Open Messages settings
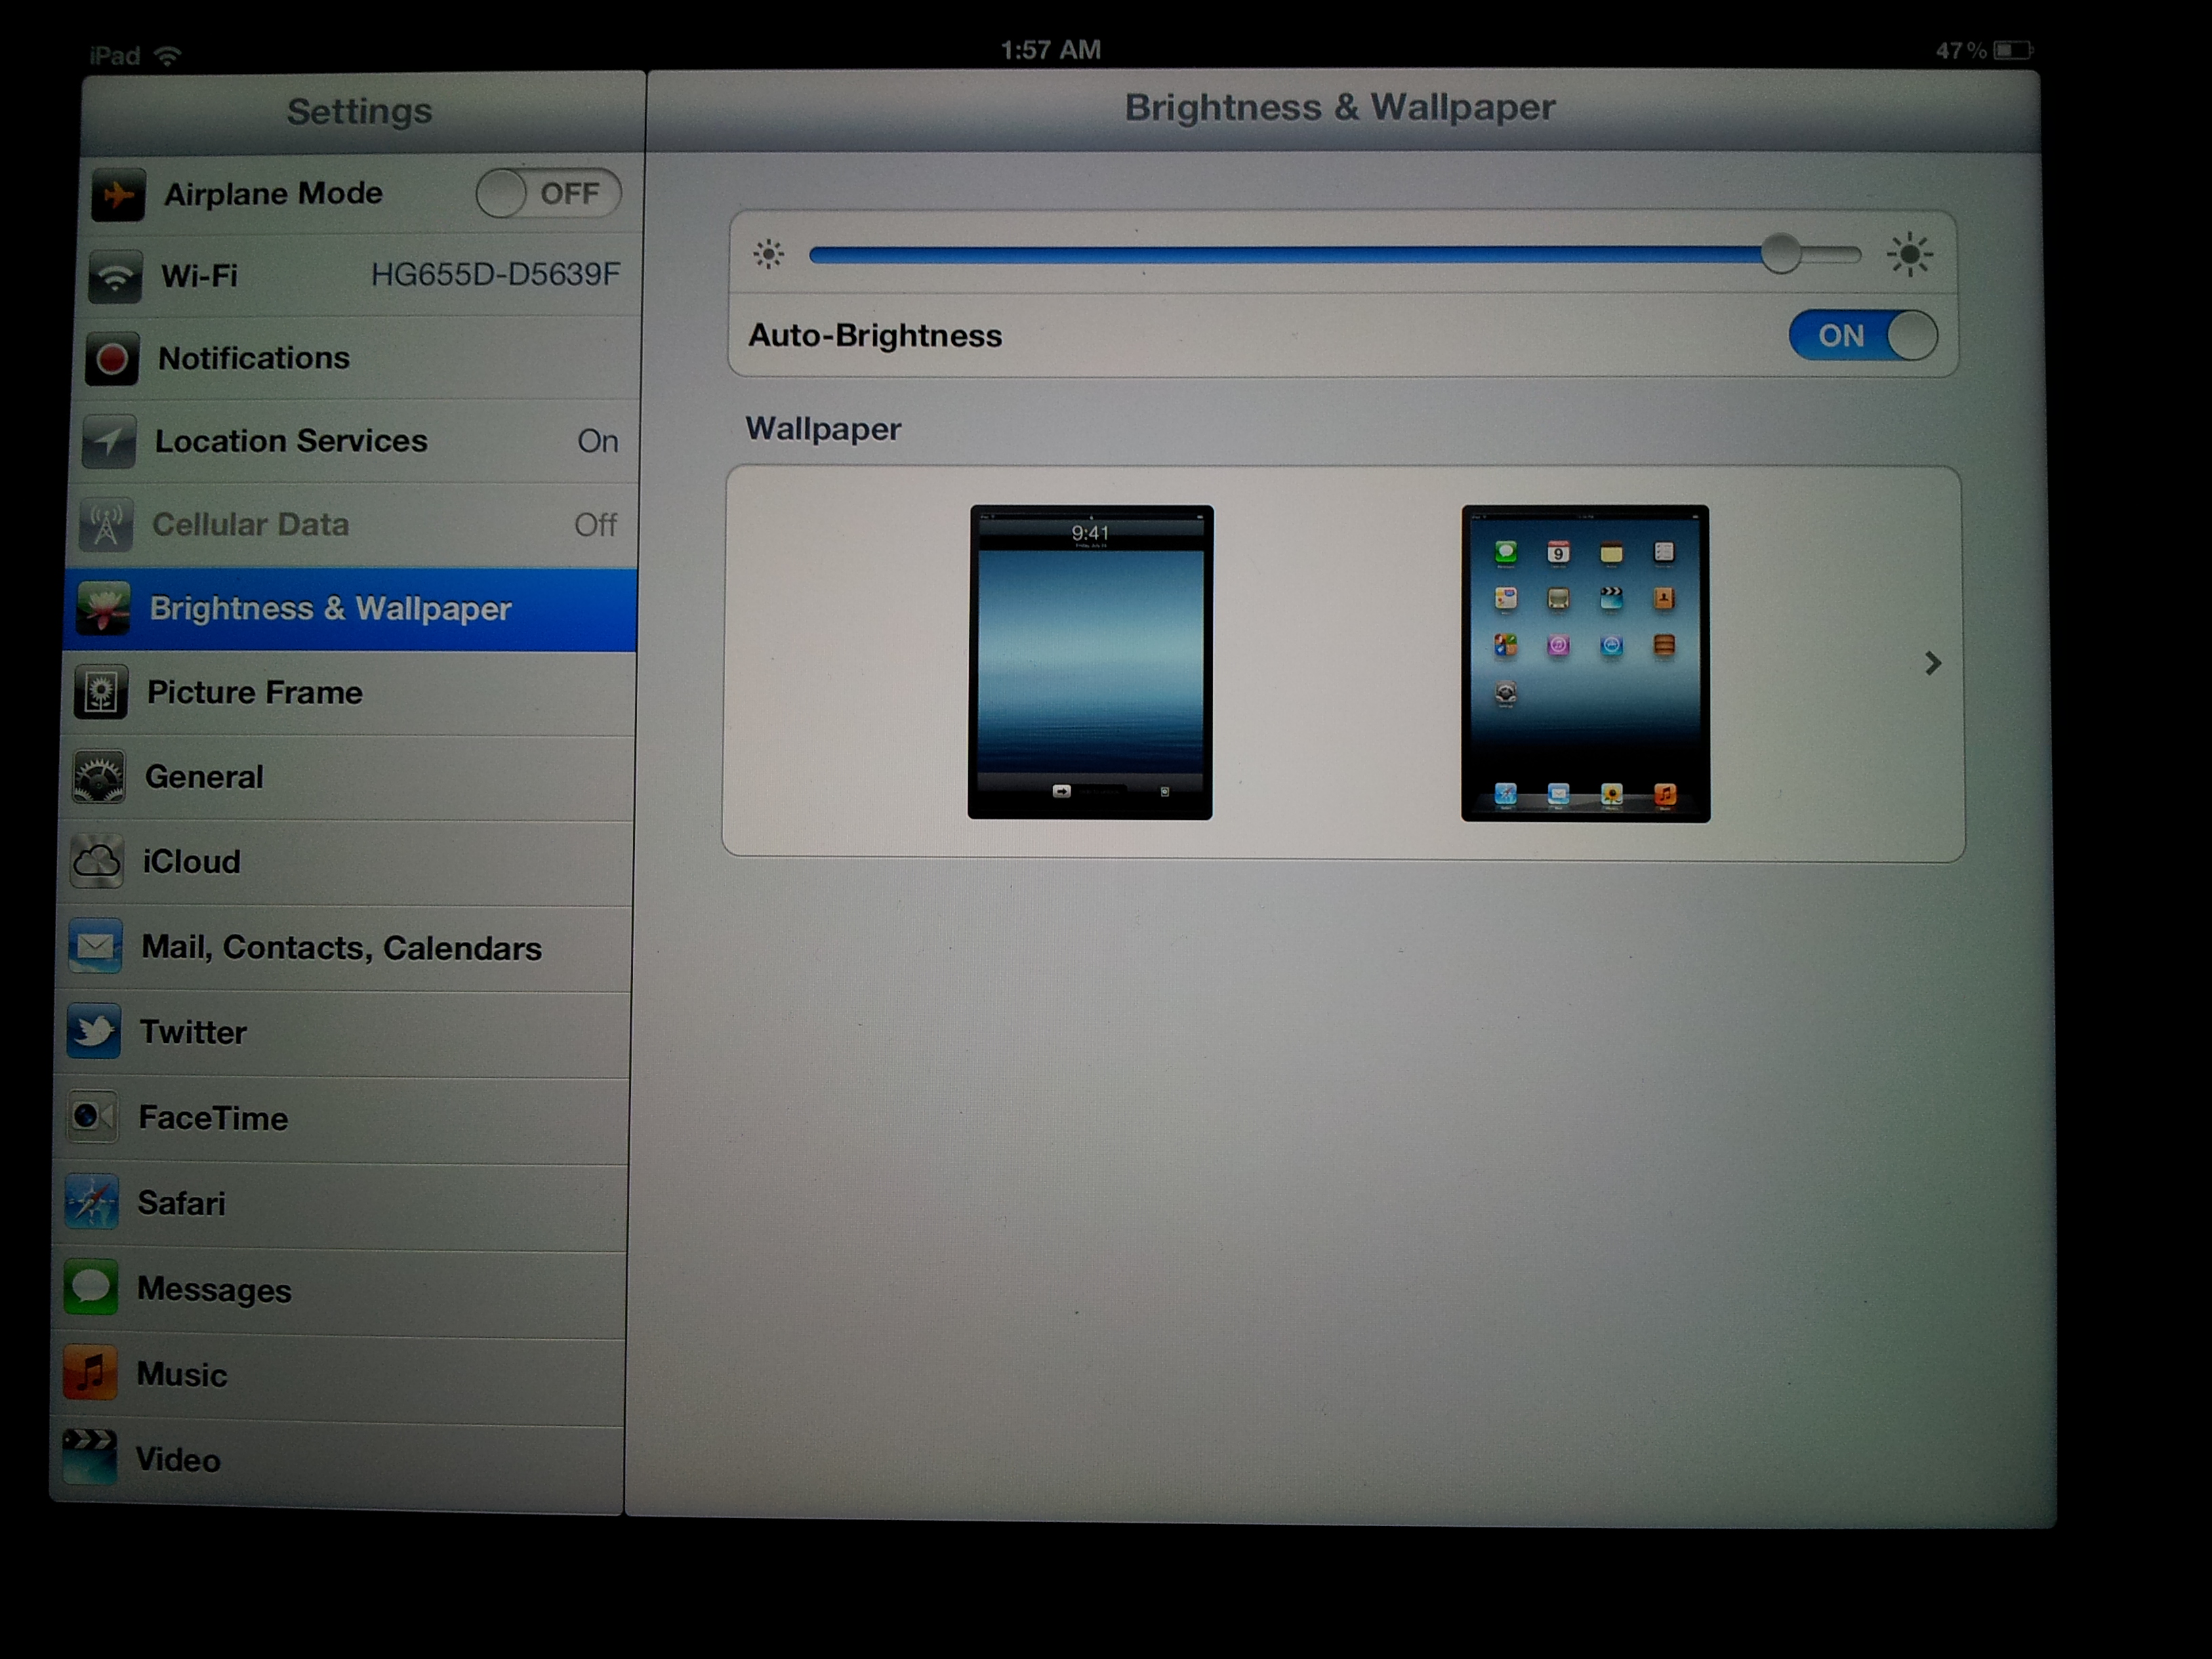2212x1659 pixels. [339, 1292]
